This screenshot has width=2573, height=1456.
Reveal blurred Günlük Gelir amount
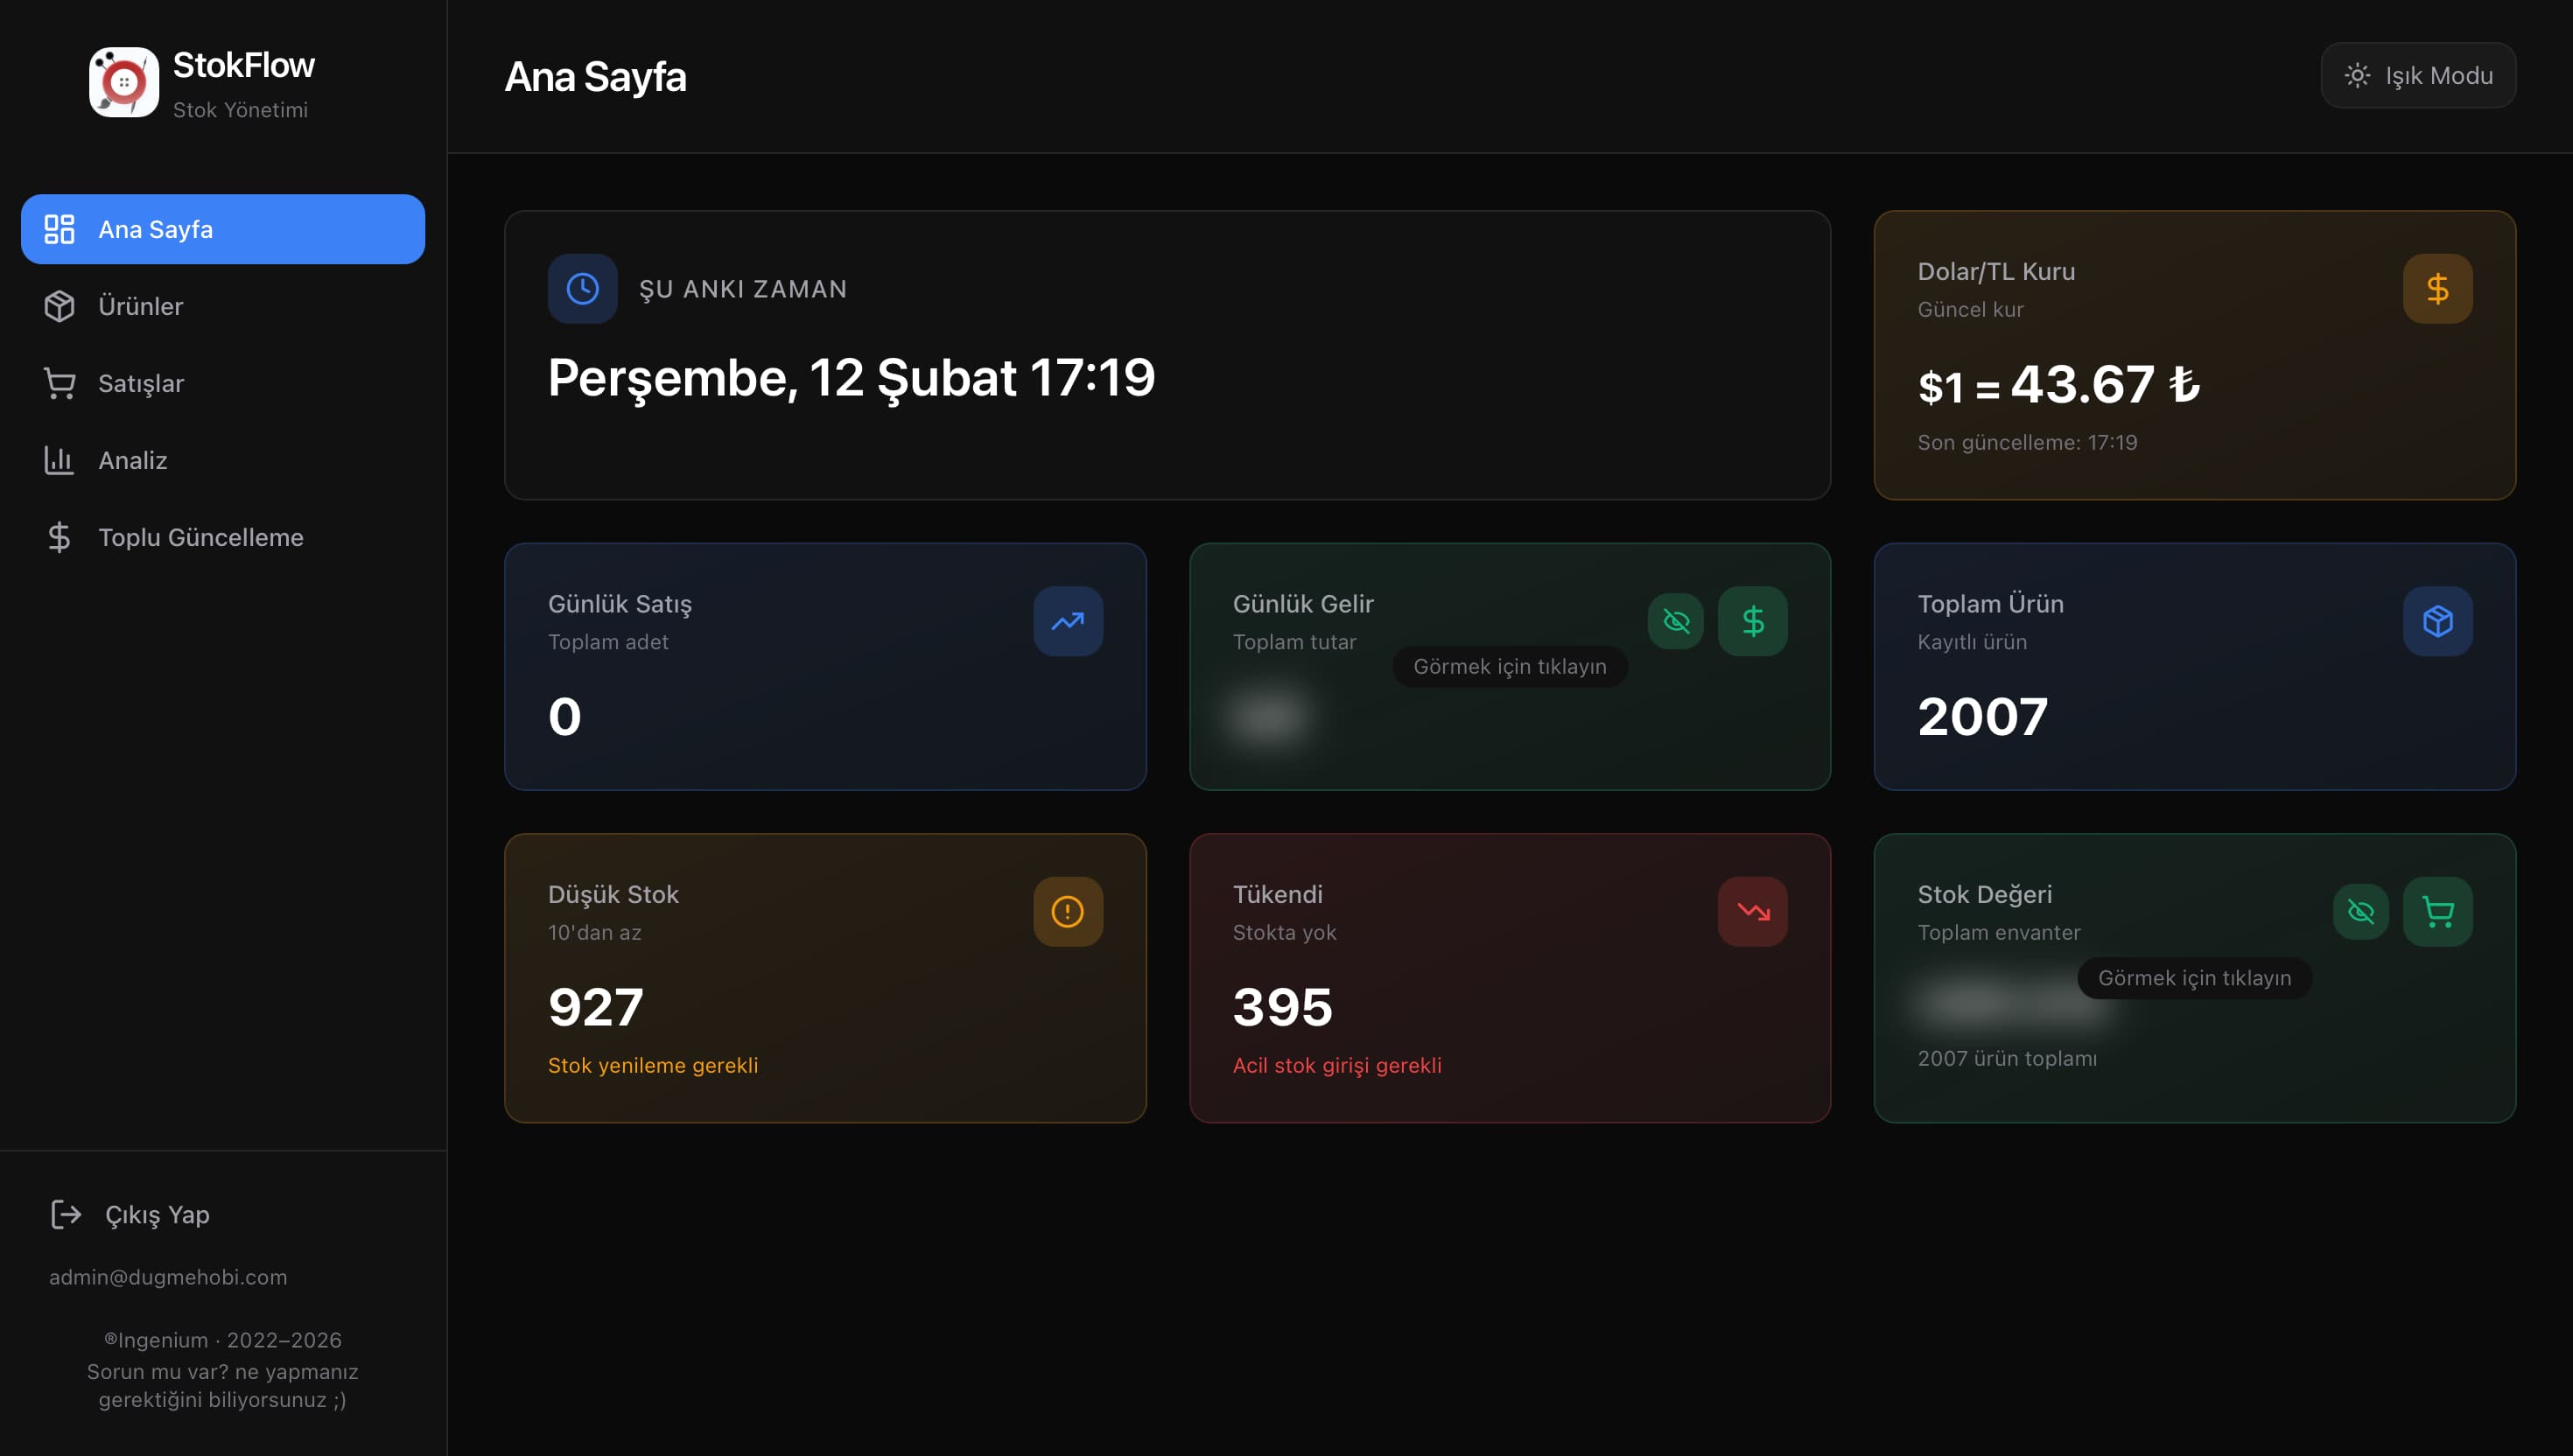(1269, 716)
